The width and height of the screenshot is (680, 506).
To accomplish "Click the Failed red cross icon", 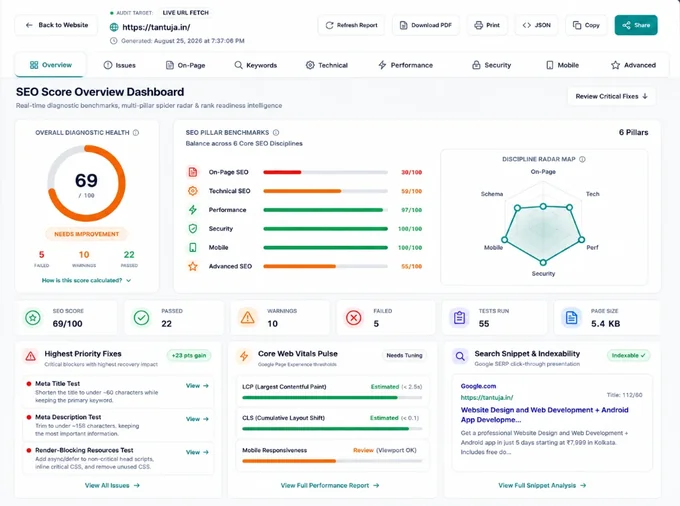I will pos(354,318).
